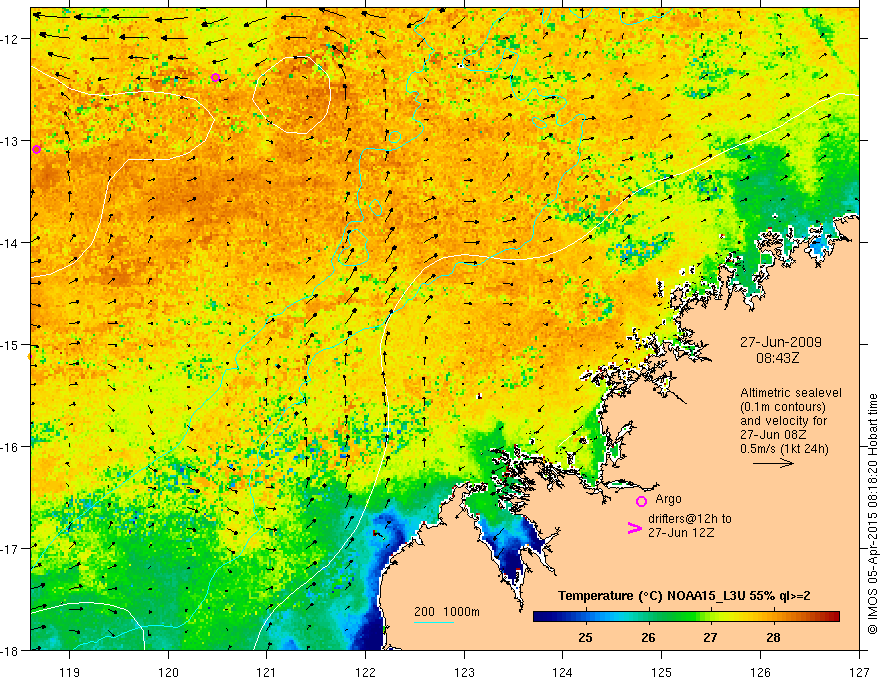The width and height of the screenshot is (880, 680).
Task: Click the colour bar label "25"
Action: [x=585, y=638]
